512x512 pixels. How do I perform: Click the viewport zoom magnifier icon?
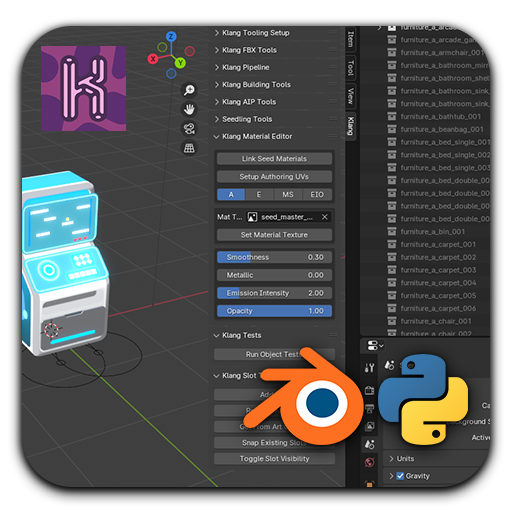point(189,90)
